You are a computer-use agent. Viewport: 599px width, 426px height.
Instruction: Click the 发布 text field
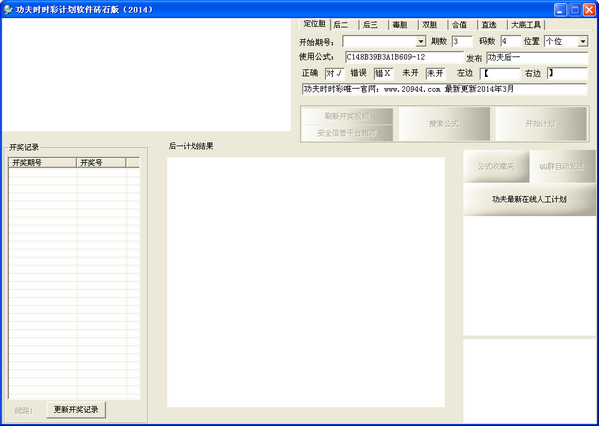pos(537,58)
